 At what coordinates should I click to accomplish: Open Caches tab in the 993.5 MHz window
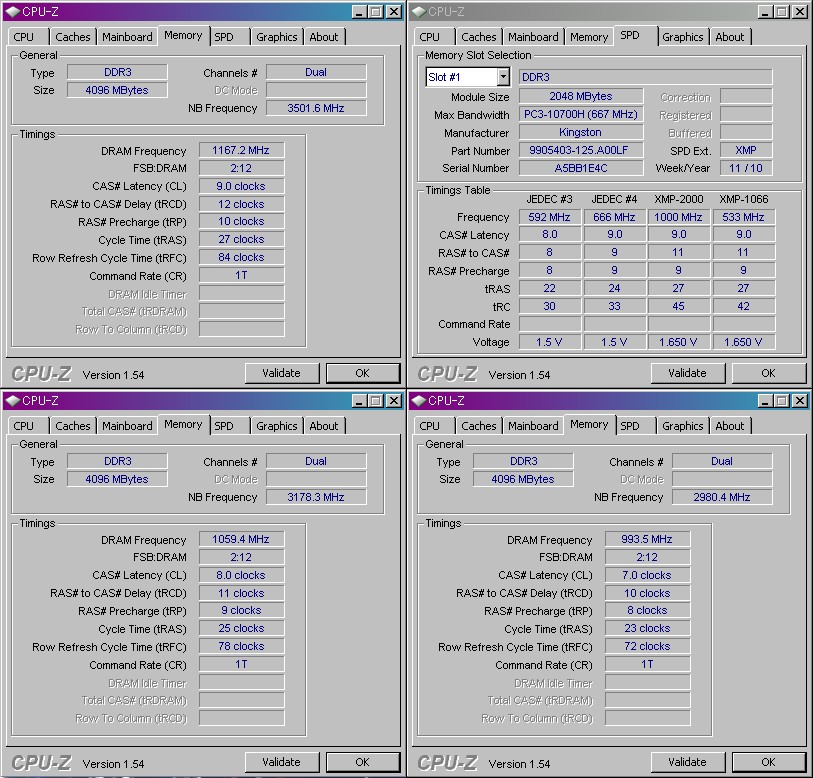point(479,426)
